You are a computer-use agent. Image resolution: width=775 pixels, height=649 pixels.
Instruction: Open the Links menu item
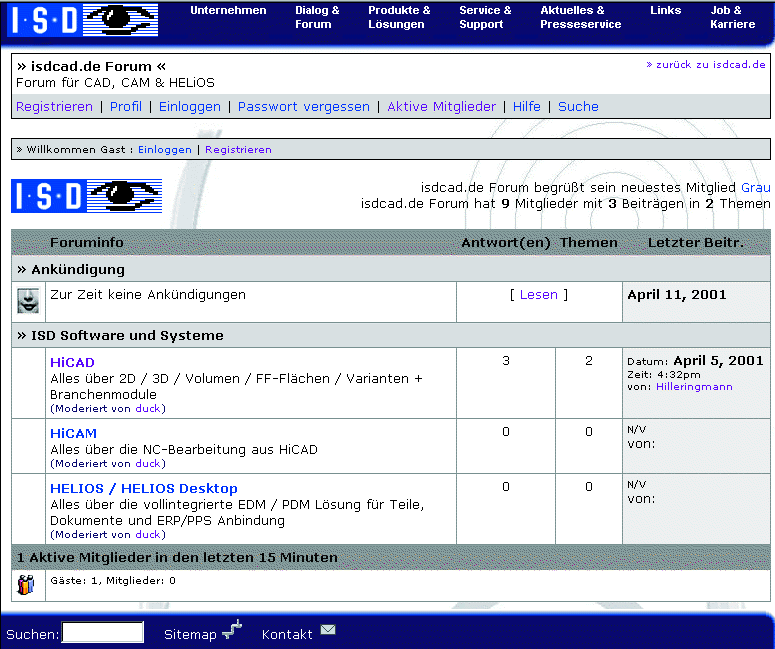tap(666, 10)
